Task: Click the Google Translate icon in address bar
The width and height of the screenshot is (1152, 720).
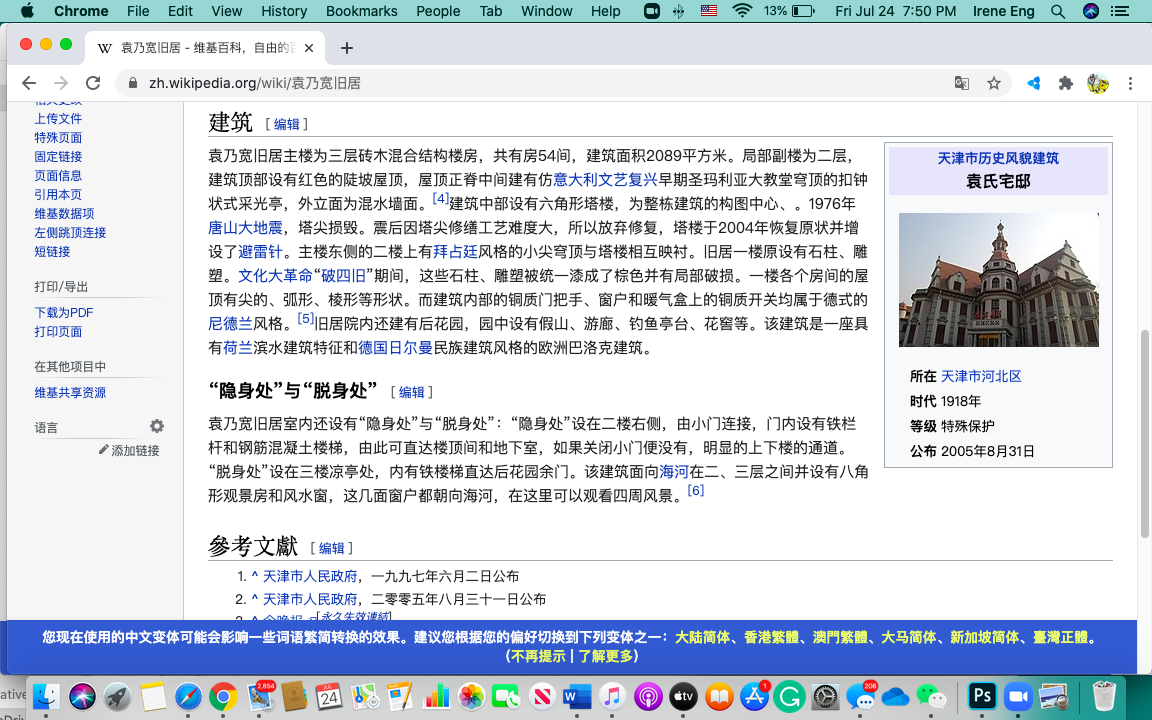Action: 961,83
